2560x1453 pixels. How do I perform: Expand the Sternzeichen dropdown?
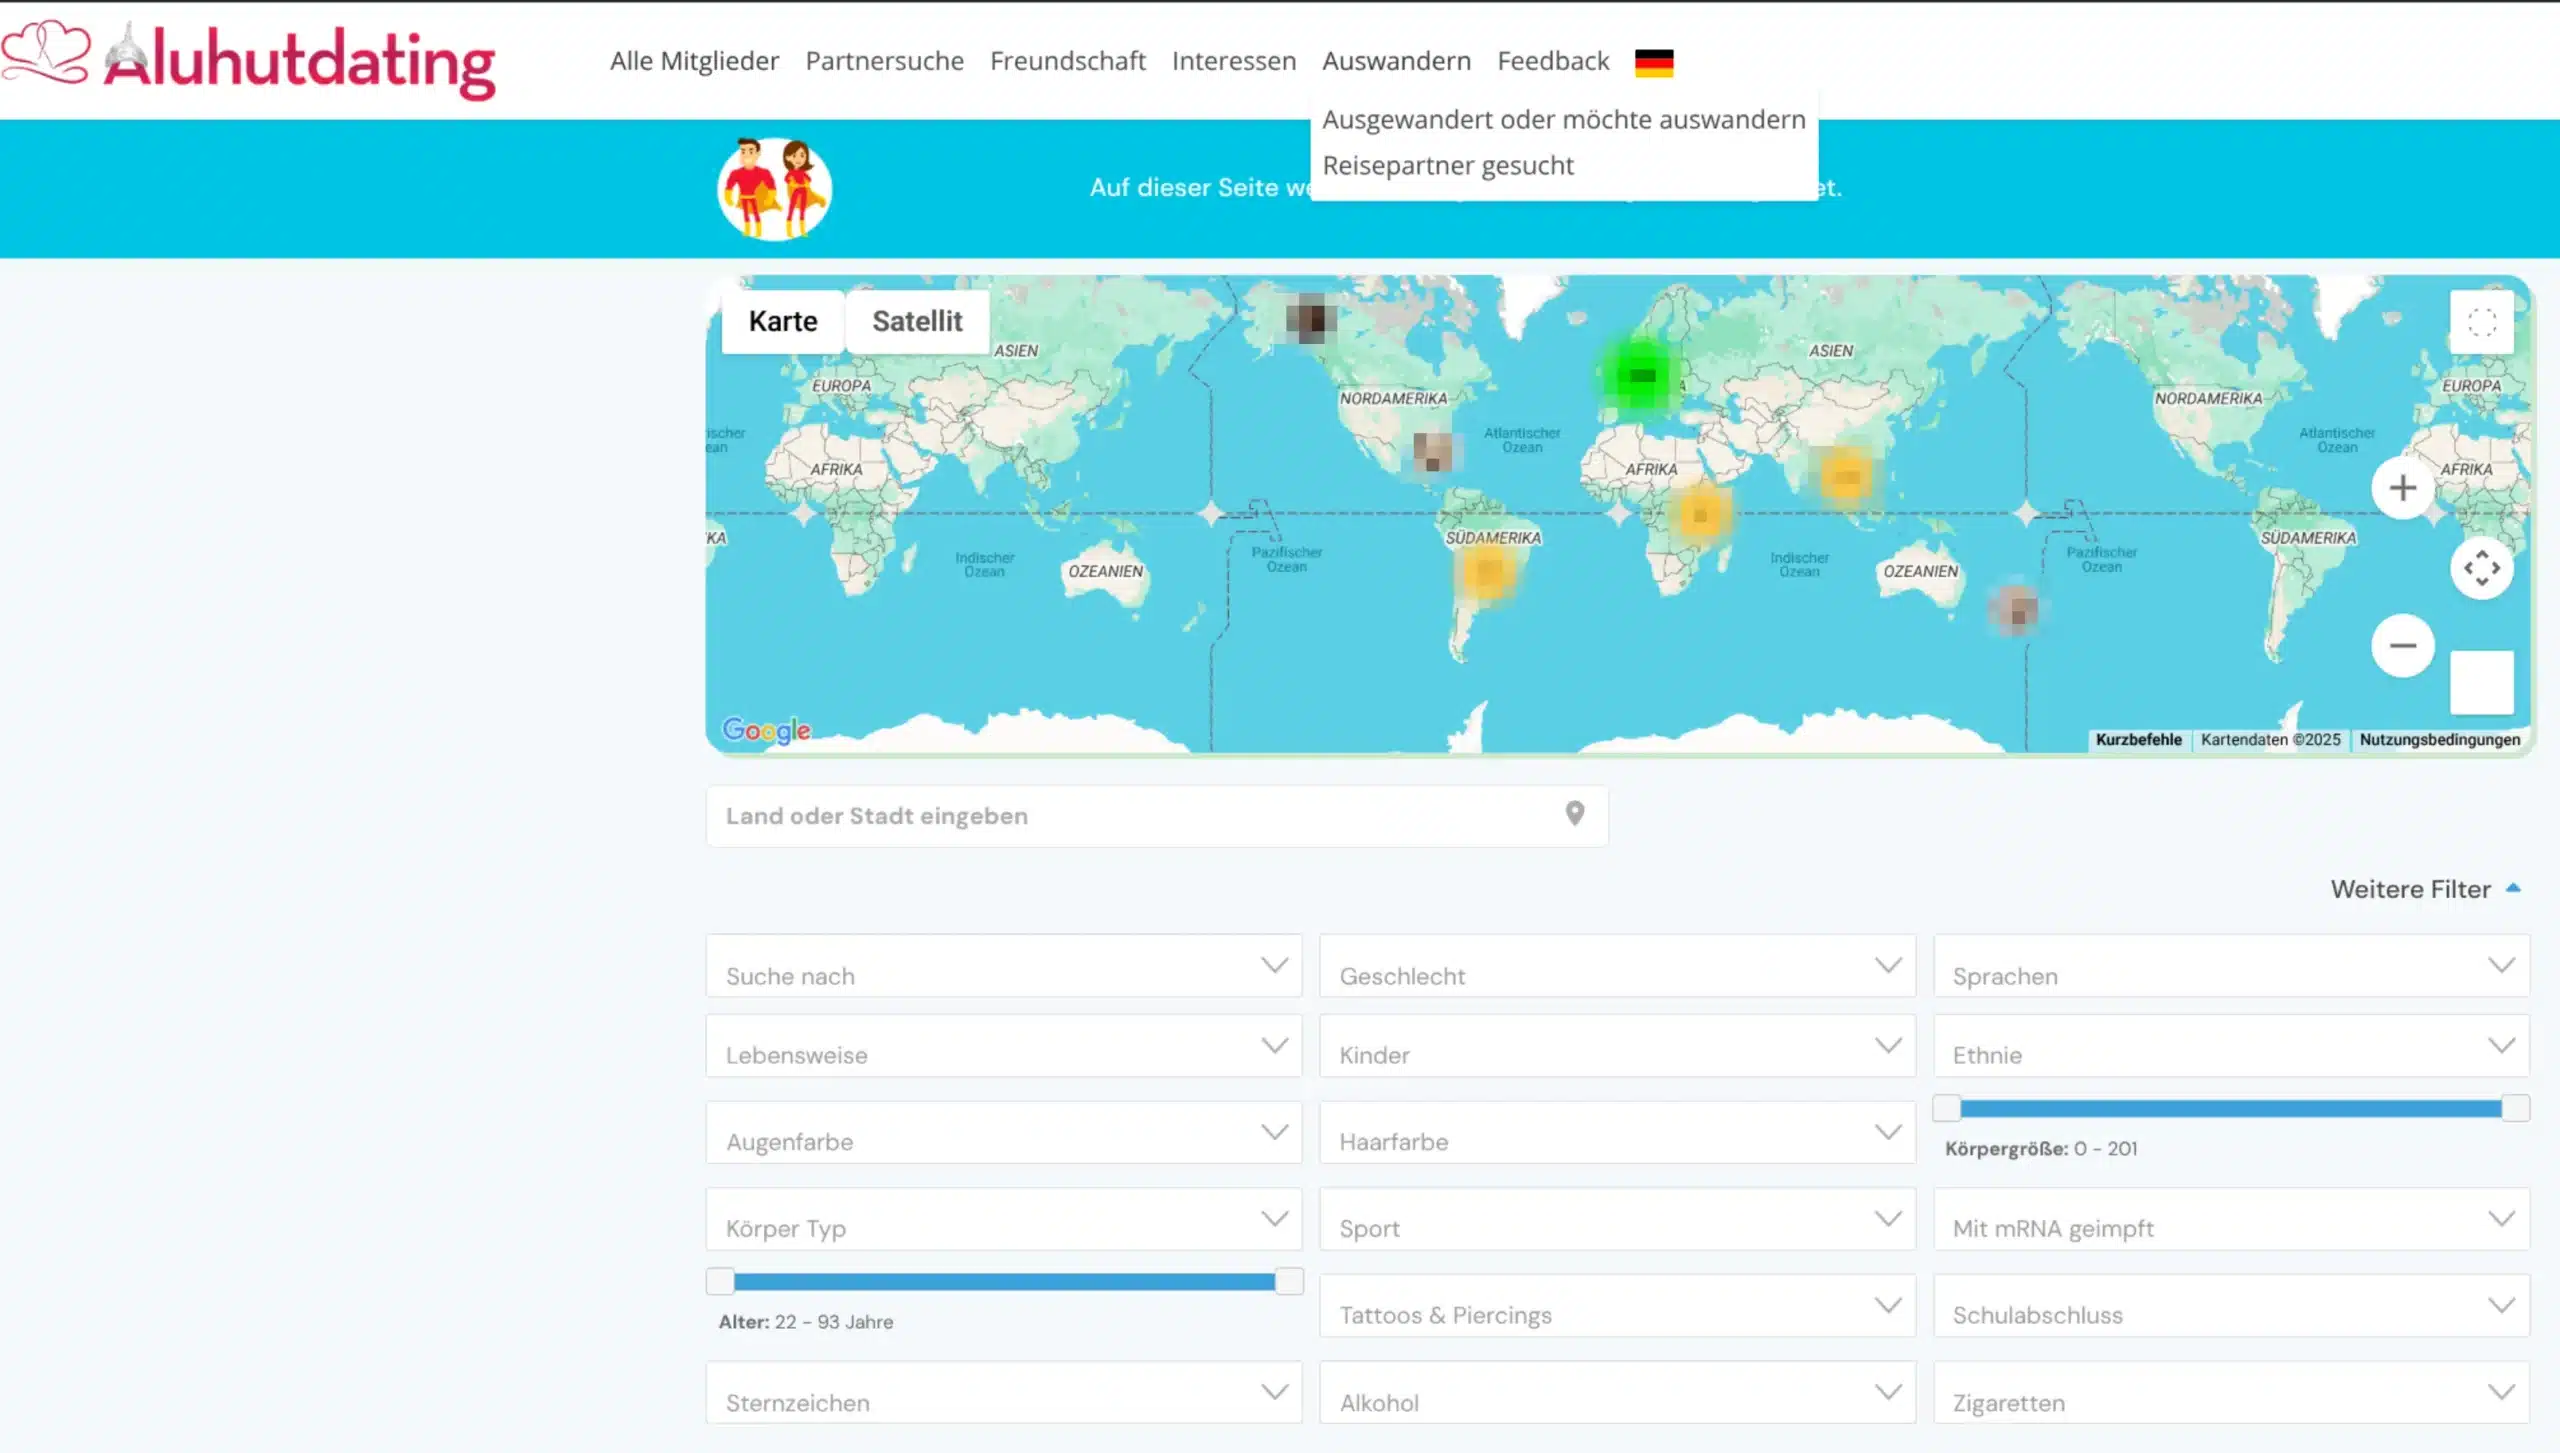click(x=1003, y=1392)
